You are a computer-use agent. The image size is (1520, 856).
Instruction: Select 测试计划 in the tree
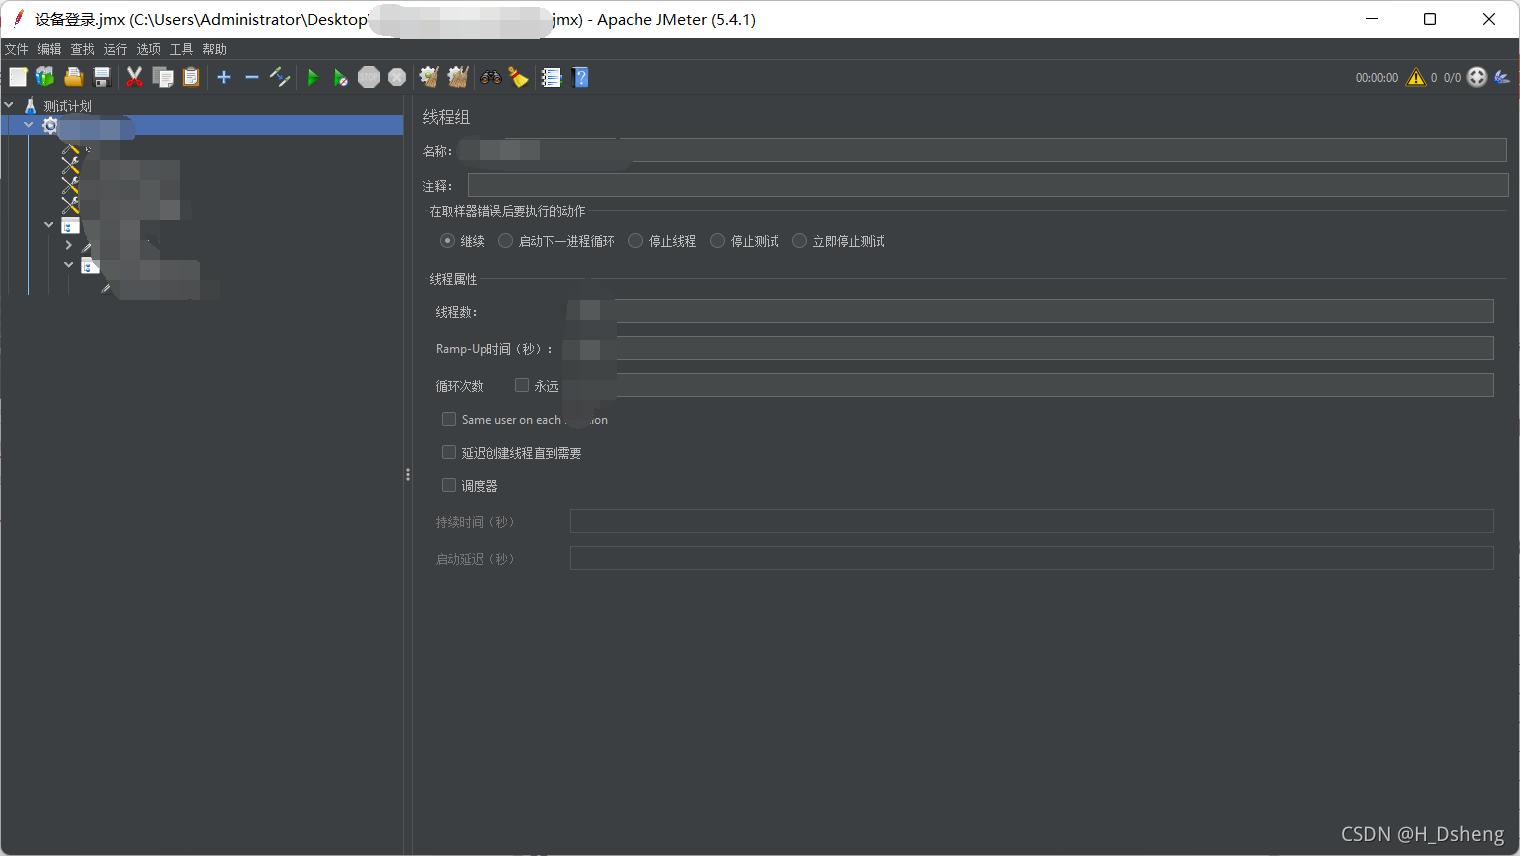click(67, 106)
